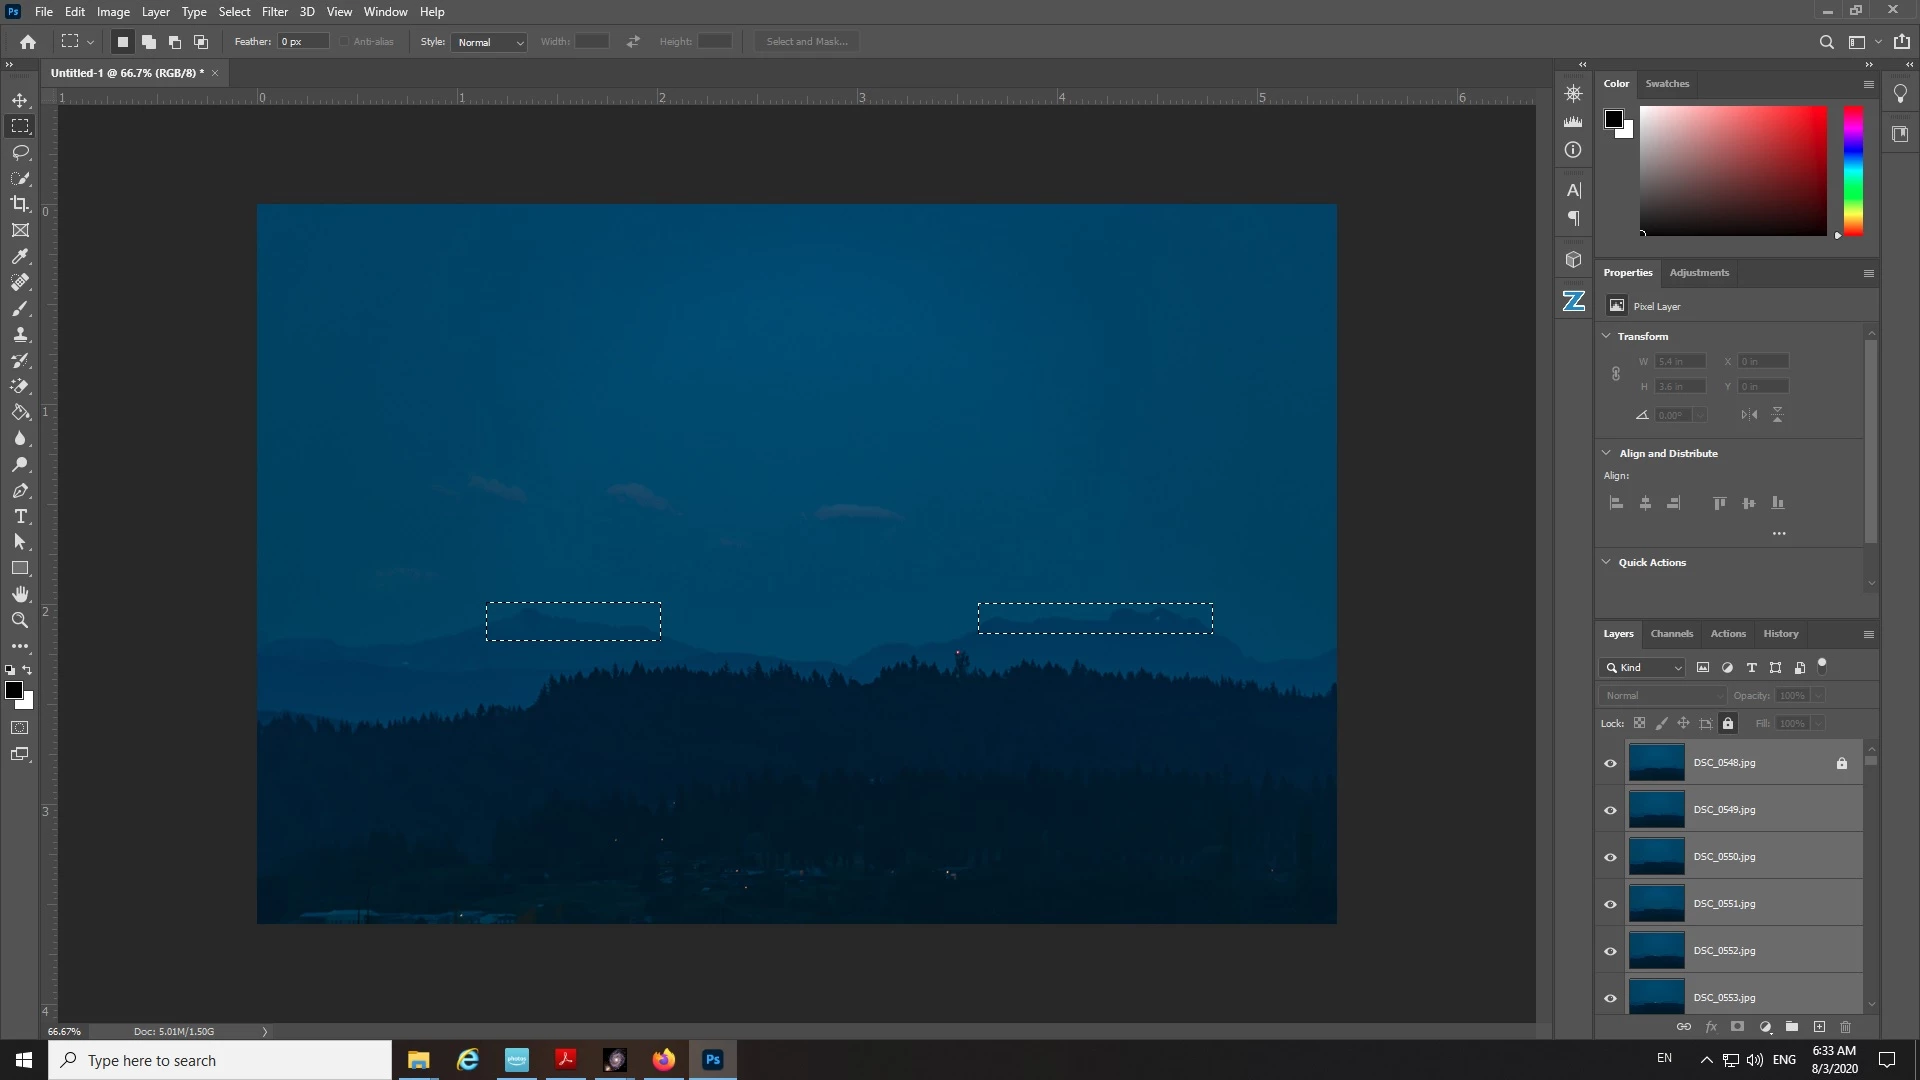Click the Feather input field
This screenshot has height=1080, width=1920.
click(303, 42)
